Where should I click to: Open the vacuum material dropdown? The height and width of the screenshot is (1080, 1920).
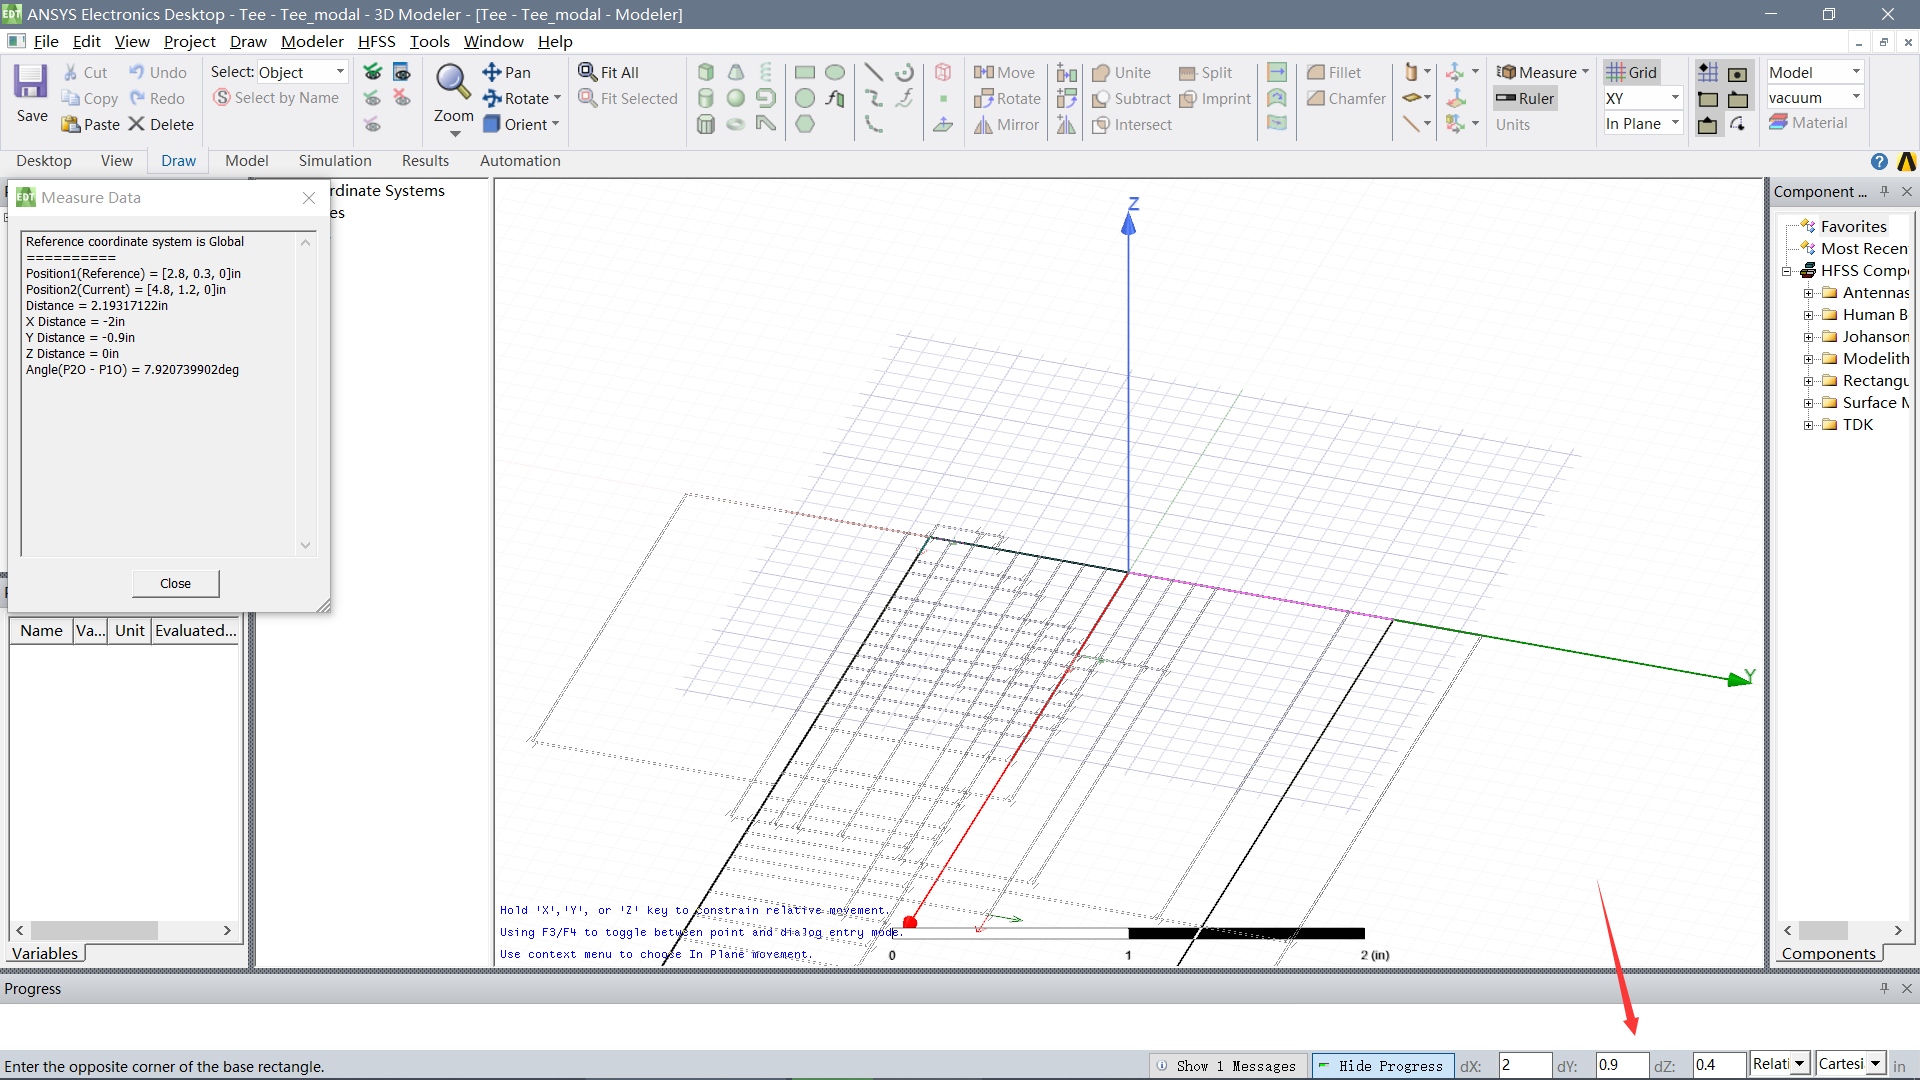(1856, 98)
